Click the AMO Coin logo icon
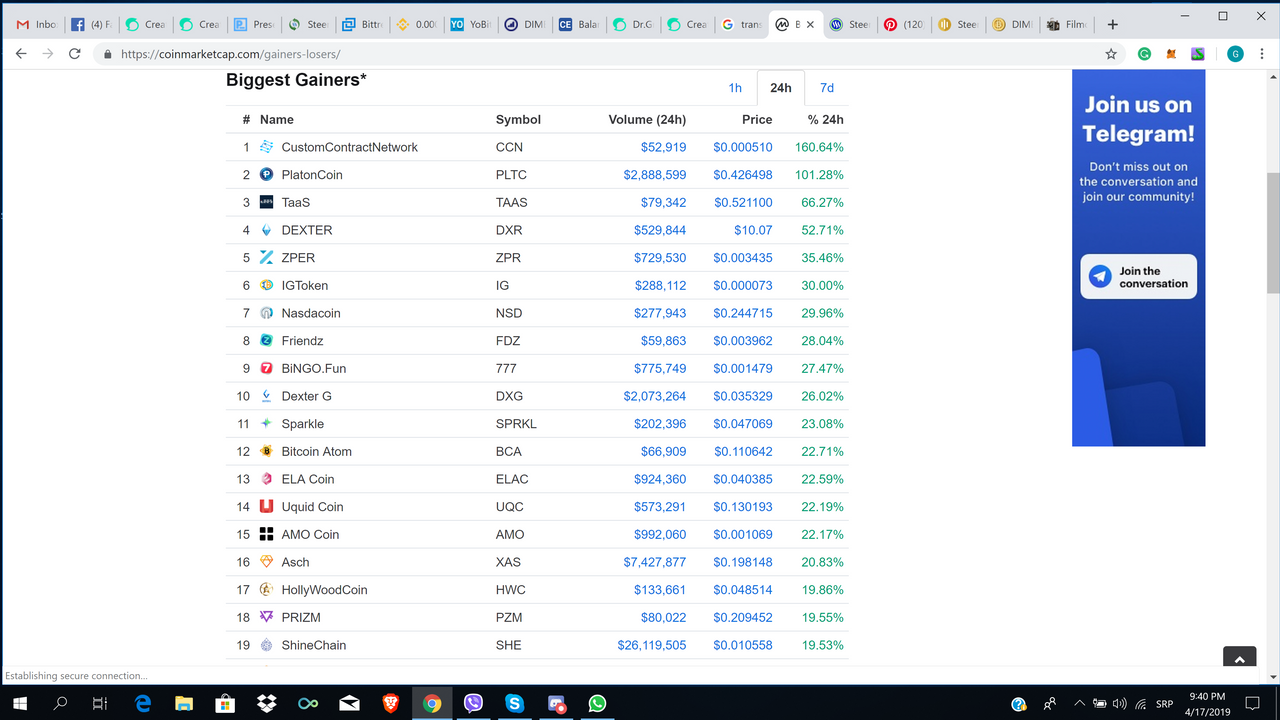 click(267, 534)
